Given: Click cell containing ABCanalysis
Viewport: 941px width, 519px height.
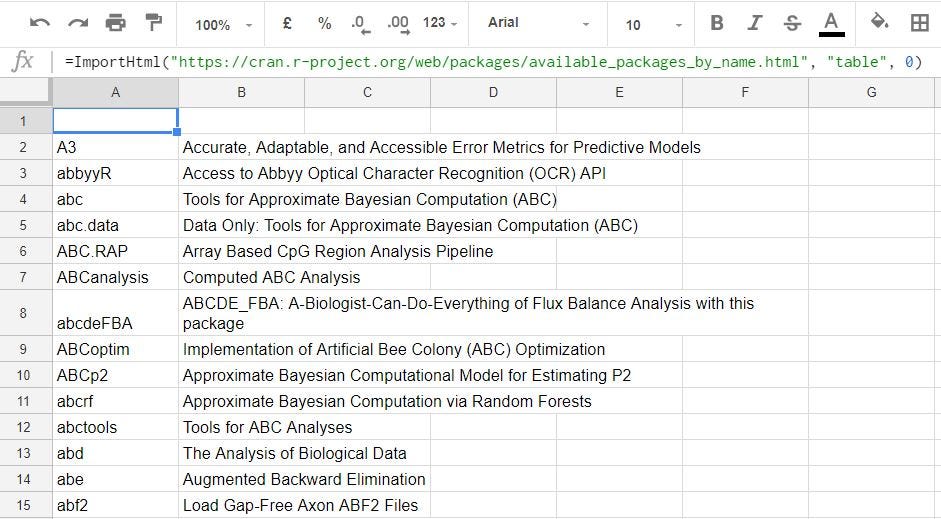Looking at the screenshot, I should pyautogui.click(x=115, y=277).
